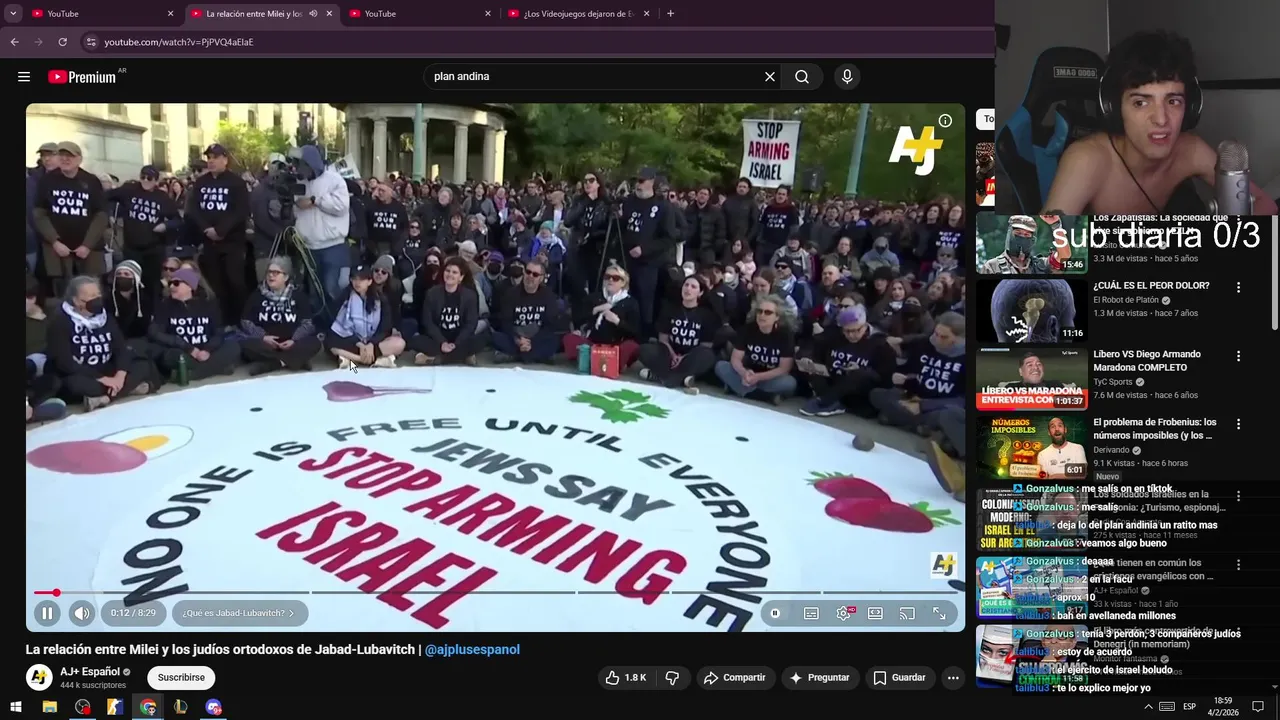Screen dimensions: 1280x720
Task: Turn on subtitles with captions button
Action: pyautogui.click(x=811, y=614)
